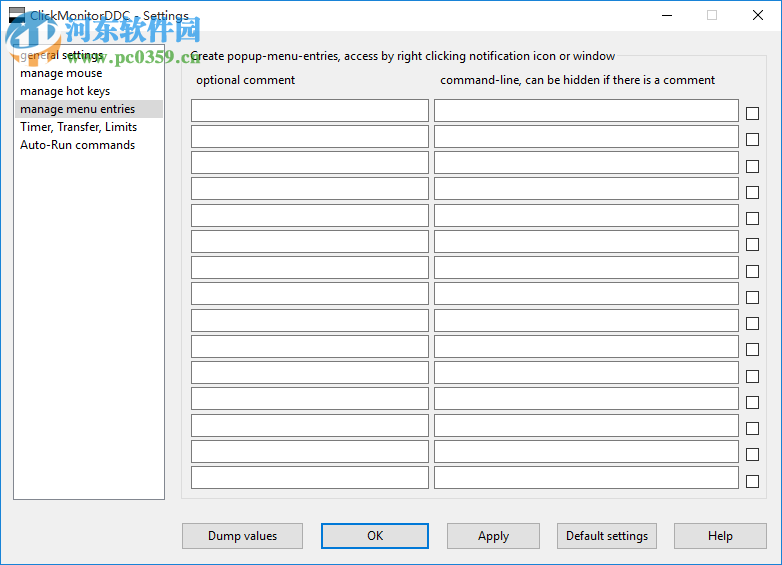Click the second optional comment field
This screenshot has height=565, width=782.
click(x=310, y=137)
